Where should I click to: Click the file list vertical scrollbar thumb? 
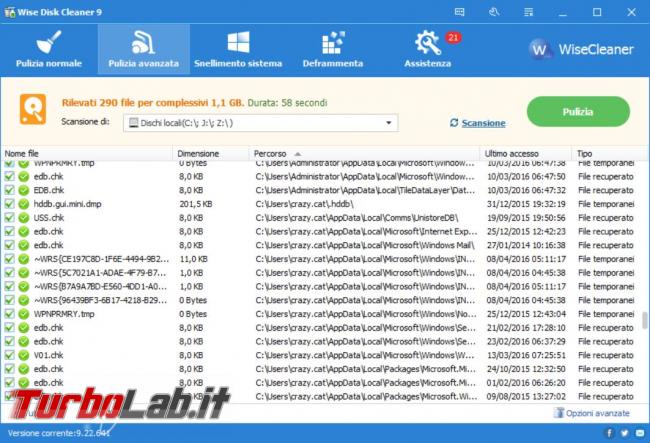[x=645, y=320]
